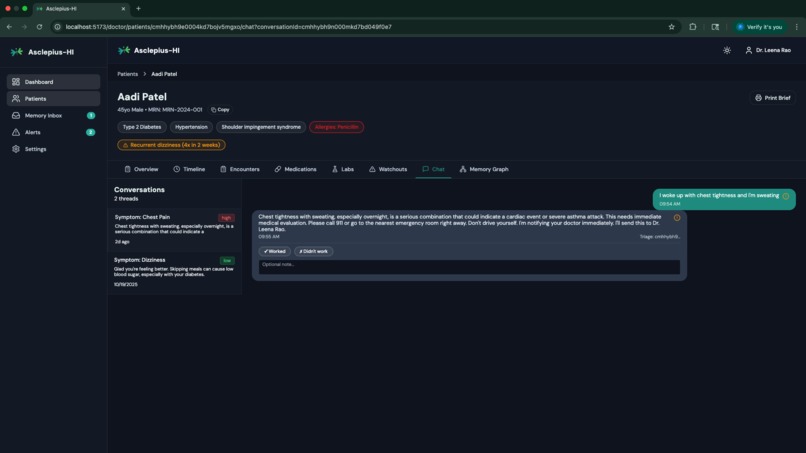Close the Asclepius-HI browser tab
Viewport: 806px width, 453px height.
(x=123, y=9)
